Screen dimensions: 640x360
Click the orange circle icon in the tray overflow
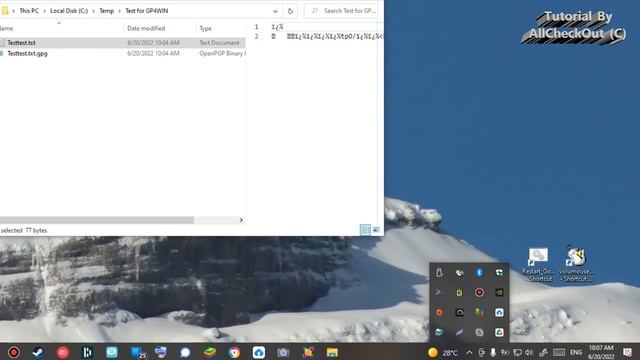439,312
